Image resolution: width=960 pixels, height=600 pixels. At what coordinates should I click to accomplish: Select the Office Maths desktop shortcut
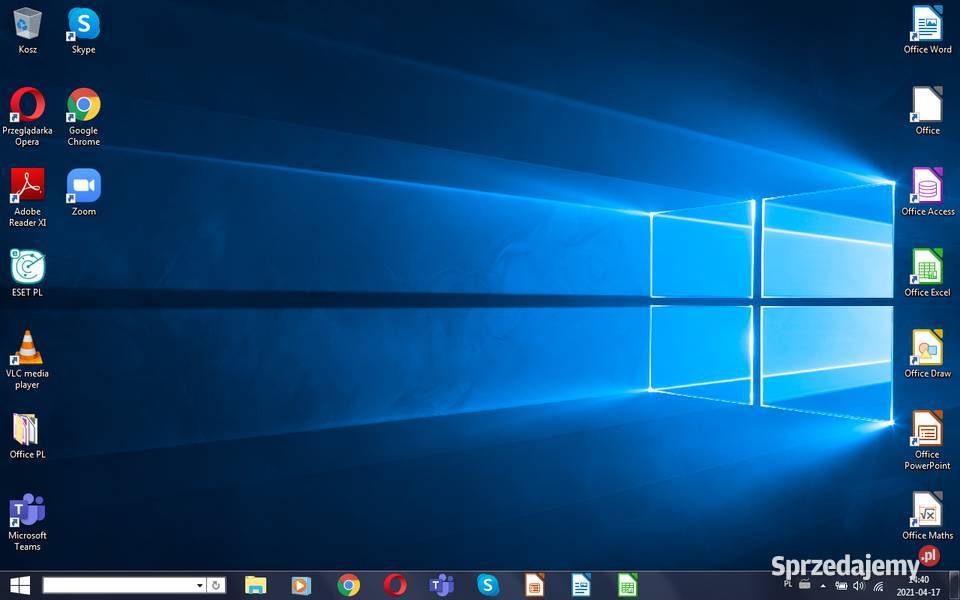[x=927, y=516]
